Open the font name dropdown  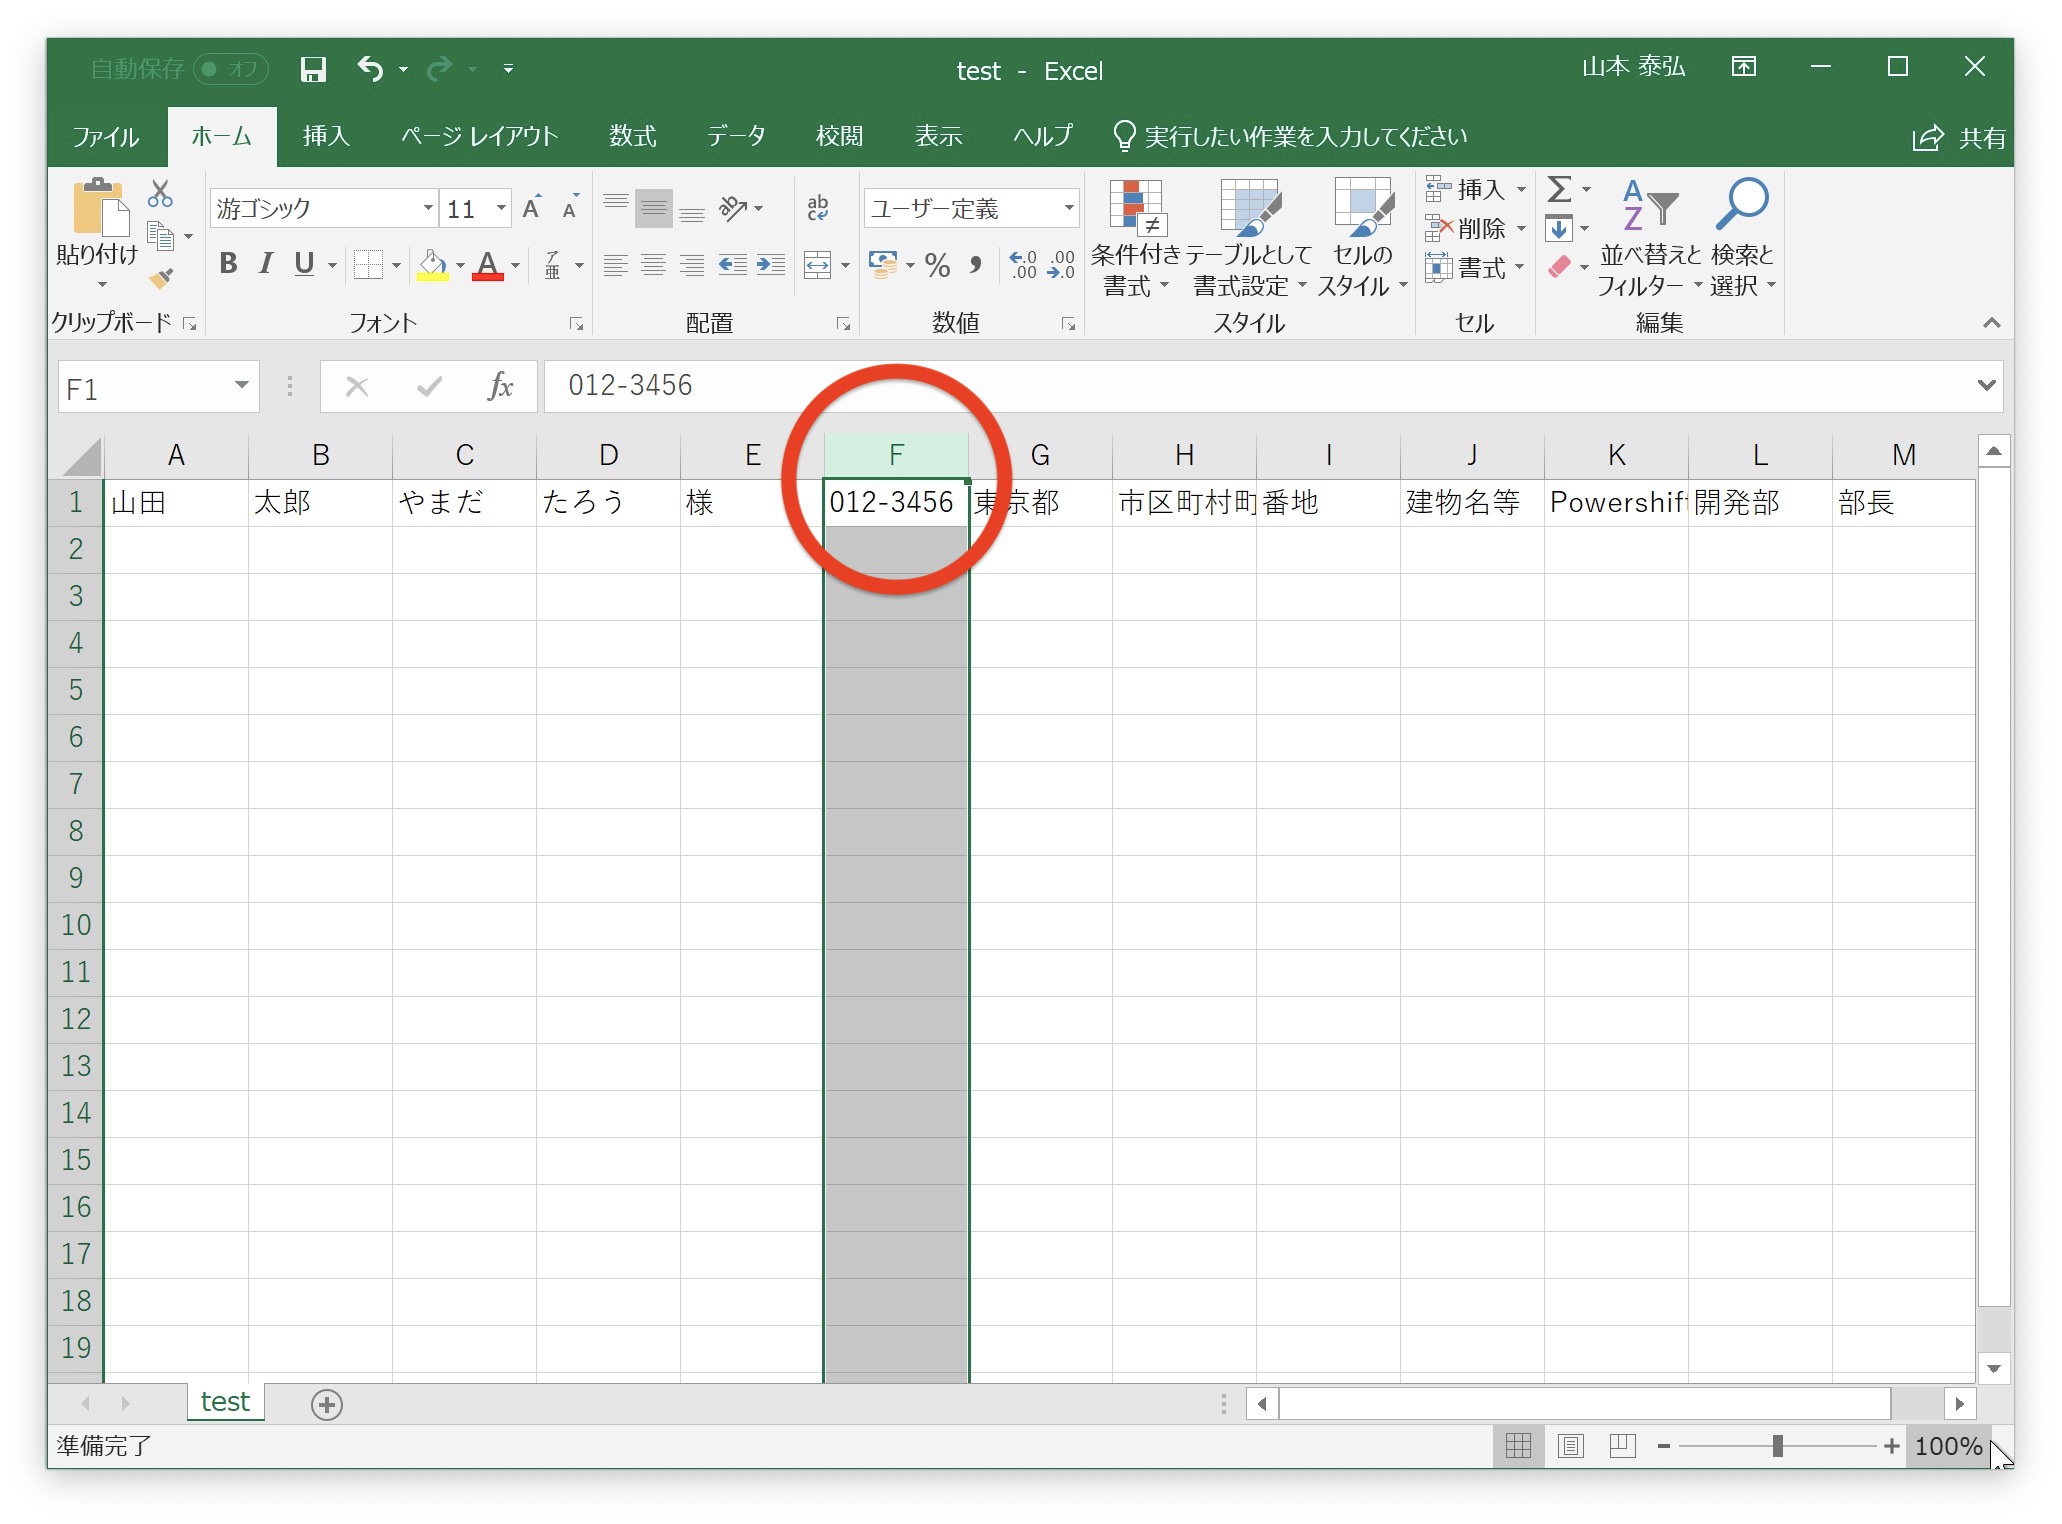[x=428, y=208]
